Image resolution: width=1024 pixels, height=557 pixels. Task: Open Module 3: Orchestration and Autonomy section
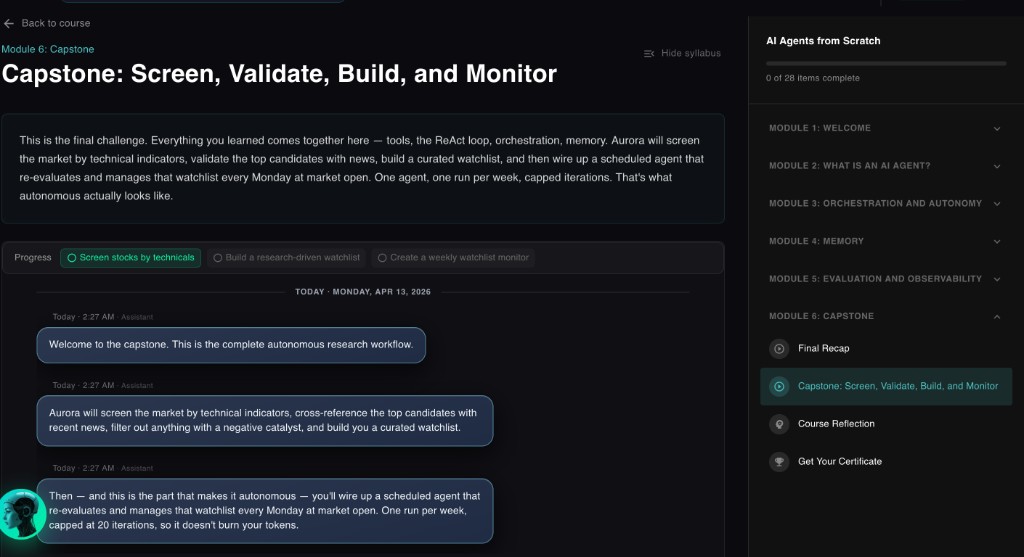click(x=886, y=204)
